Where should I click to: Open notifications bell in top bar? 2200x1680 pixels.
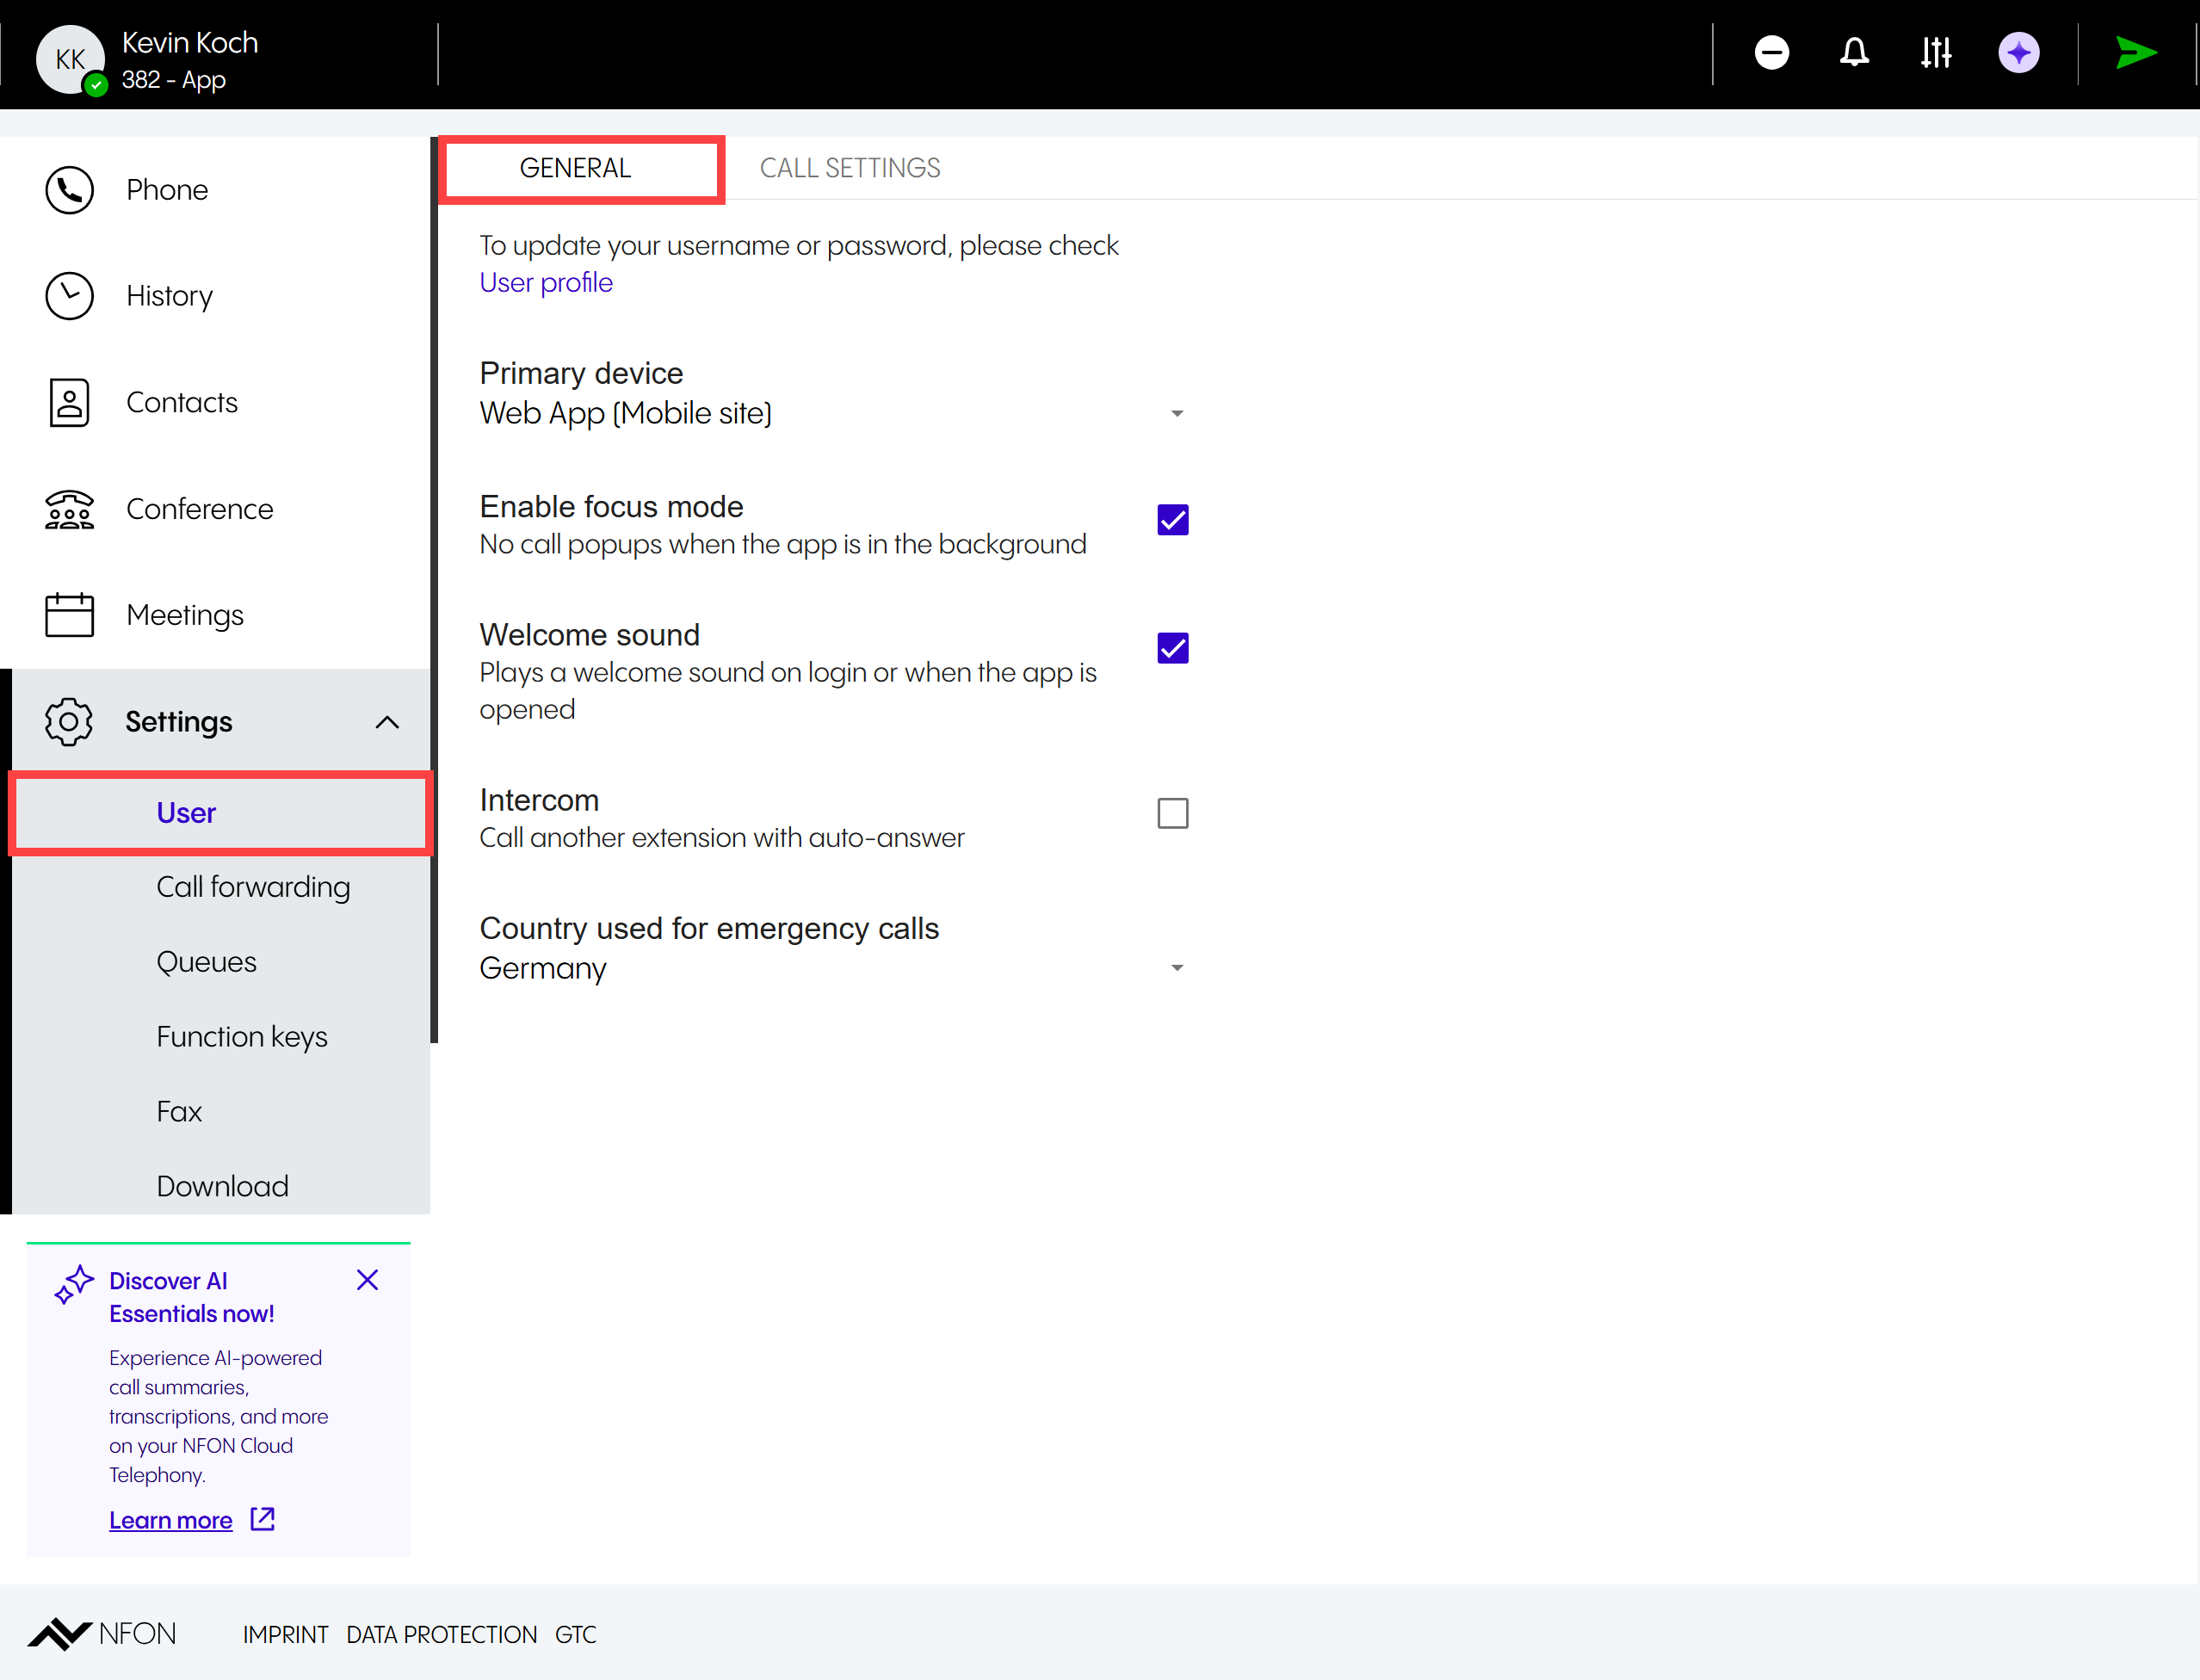[1854, 52]
